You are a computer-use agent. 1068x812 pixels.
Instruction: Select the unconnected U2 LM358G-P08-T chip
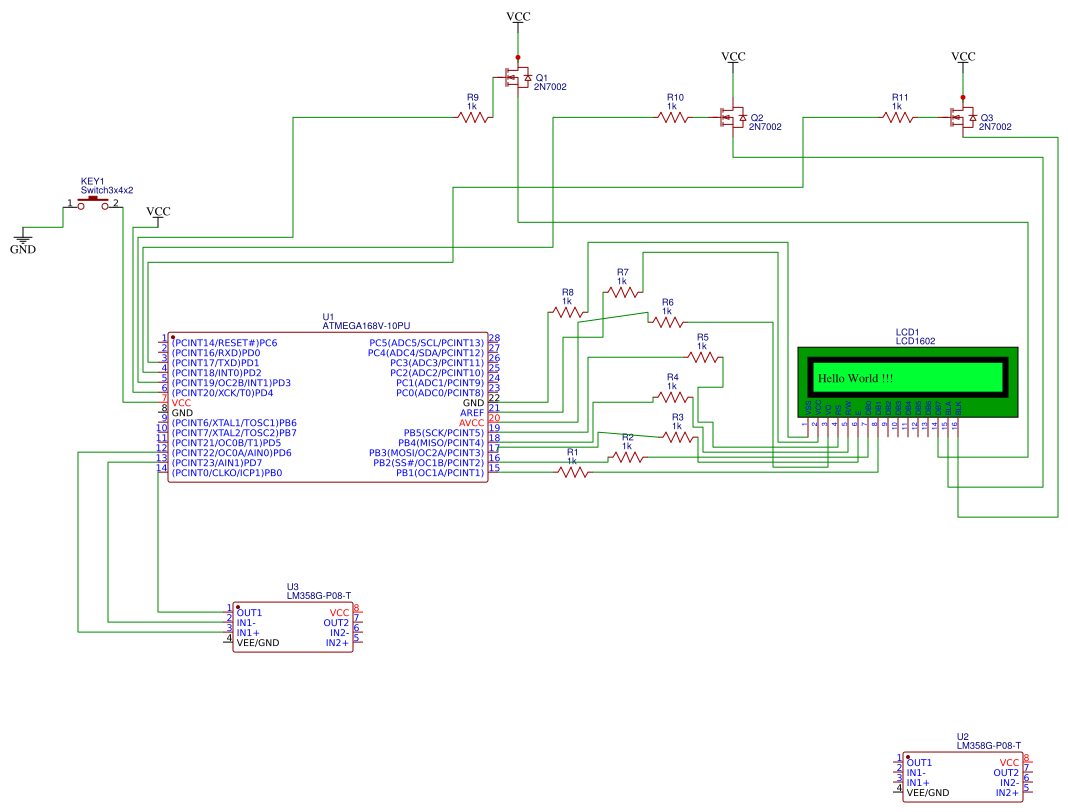(x=962, y=777)
